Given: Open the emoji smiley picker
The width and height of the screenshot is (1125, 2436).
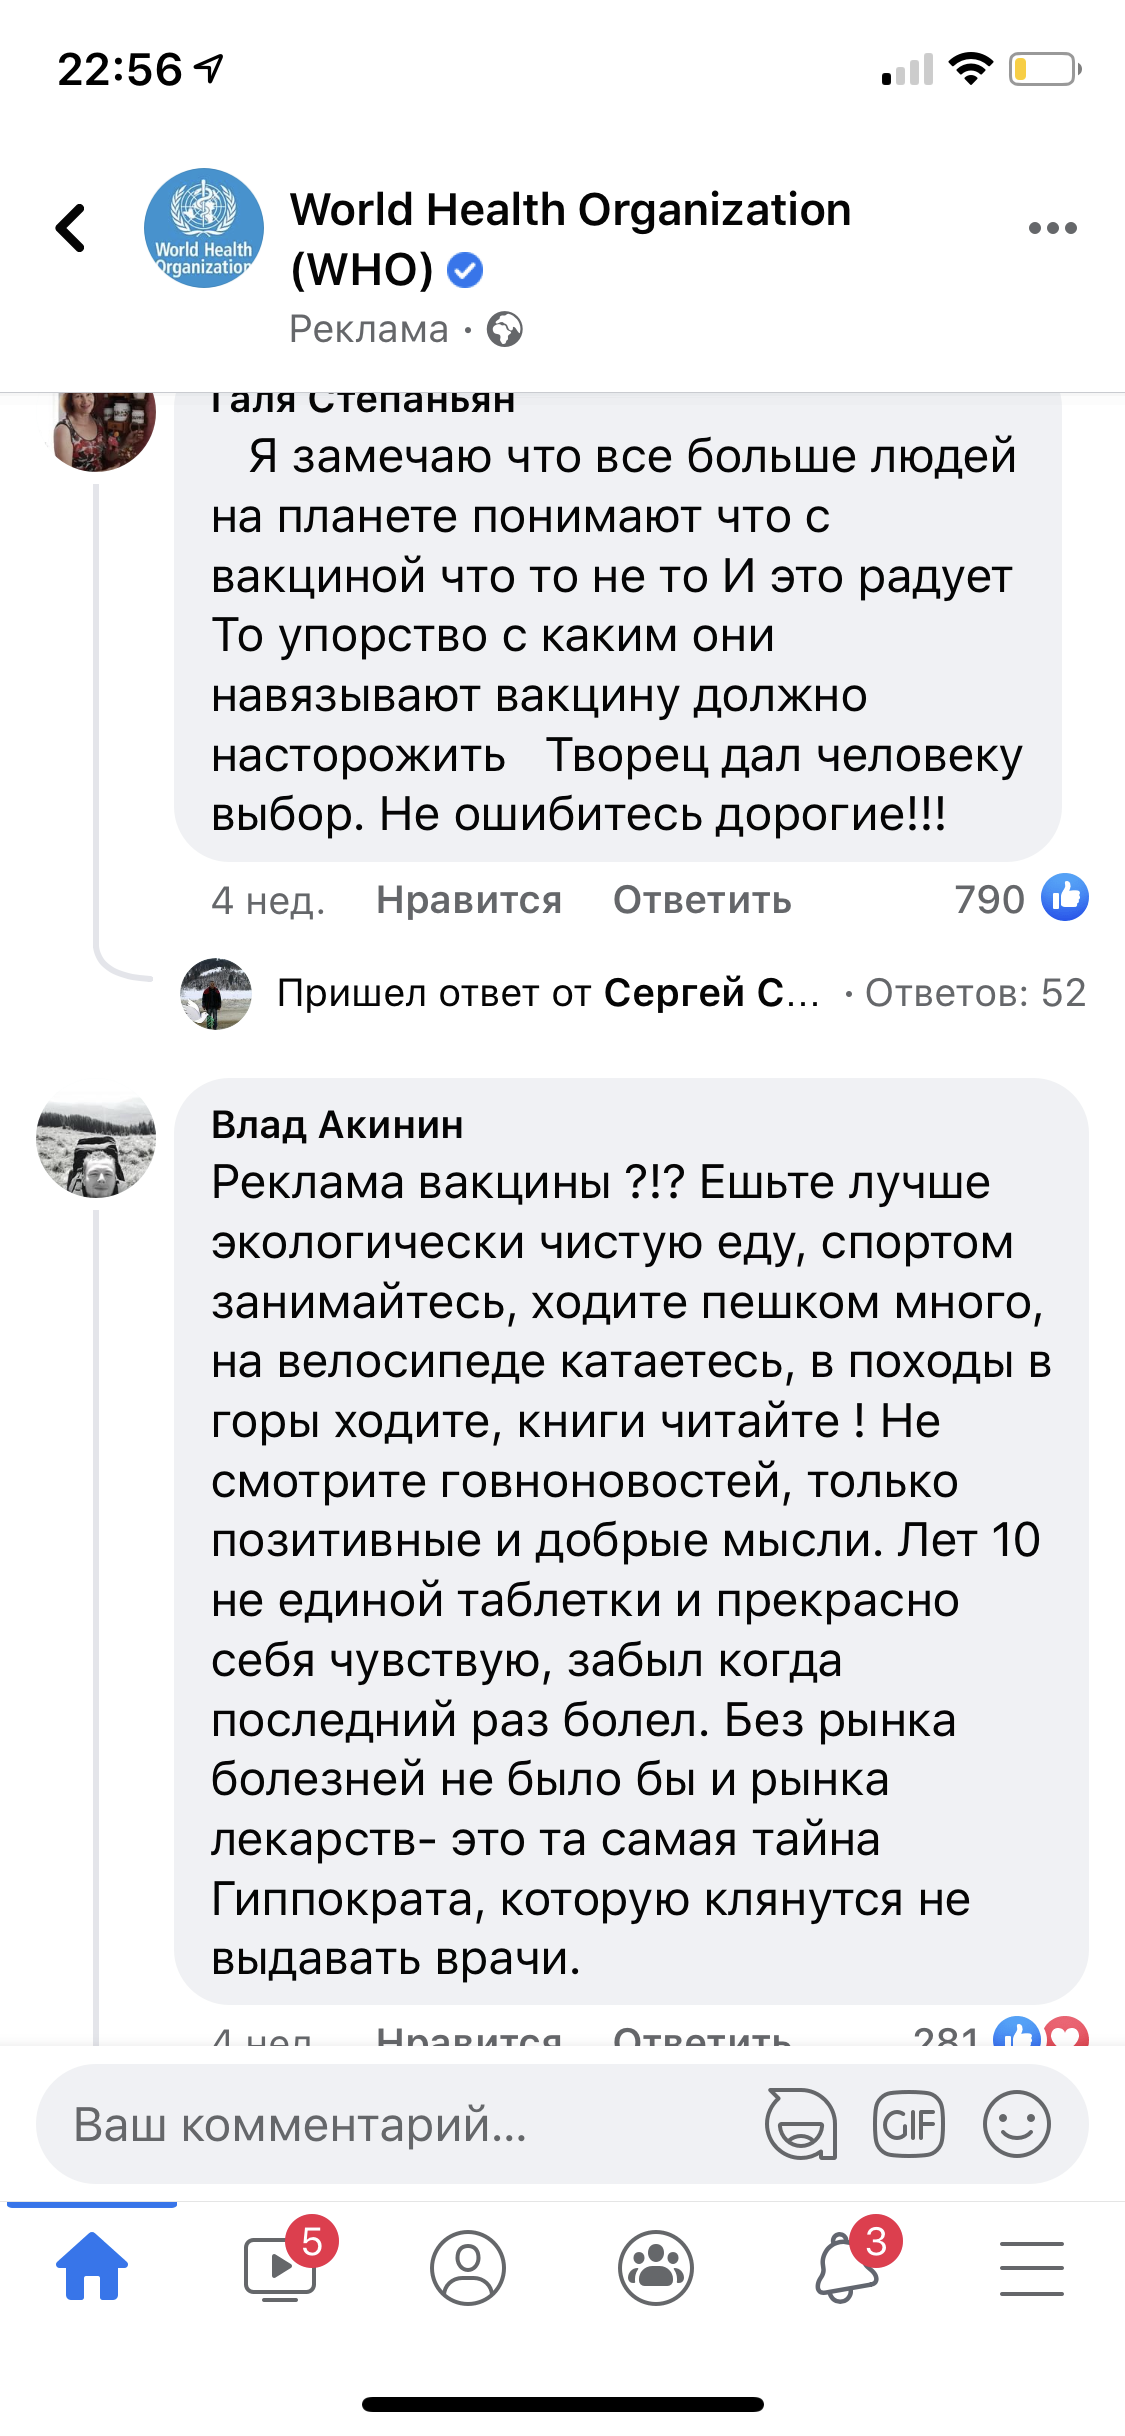Looking at the screenshot, I should click(1016, 2124).
